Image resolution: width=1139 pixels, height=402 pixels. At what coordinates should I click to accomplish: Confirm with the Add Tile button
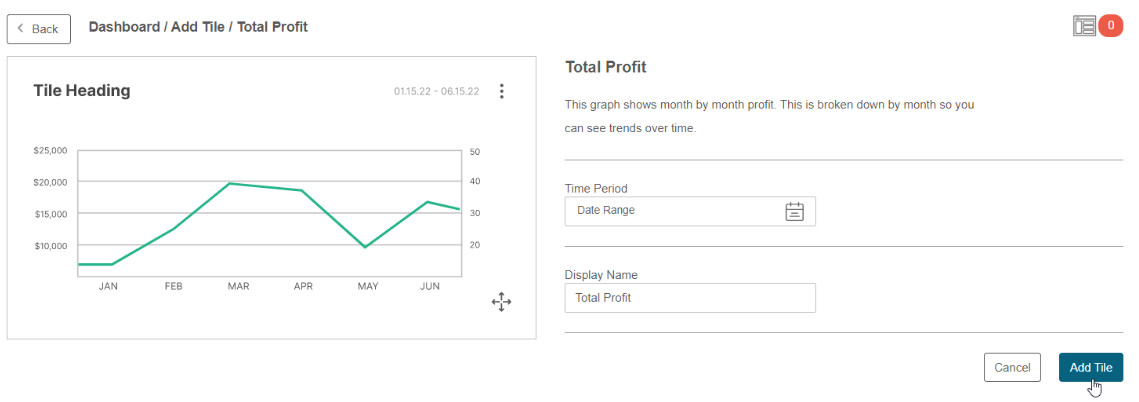point(1090,367)
